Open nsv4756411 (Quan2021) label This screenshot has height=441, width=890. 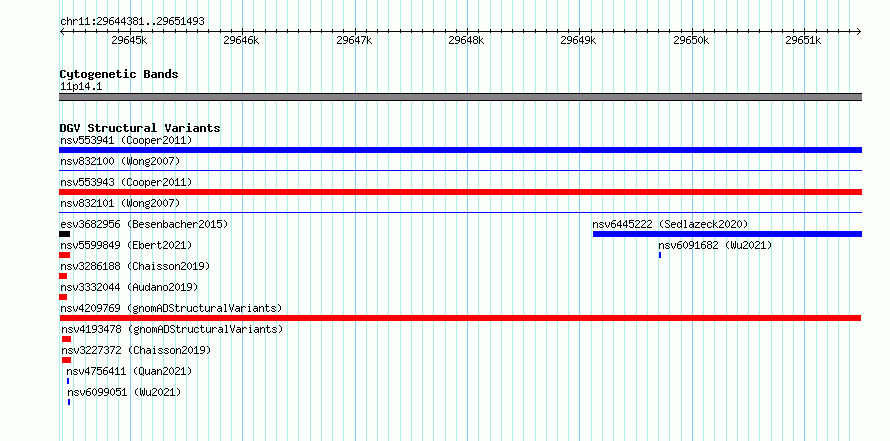129,371
